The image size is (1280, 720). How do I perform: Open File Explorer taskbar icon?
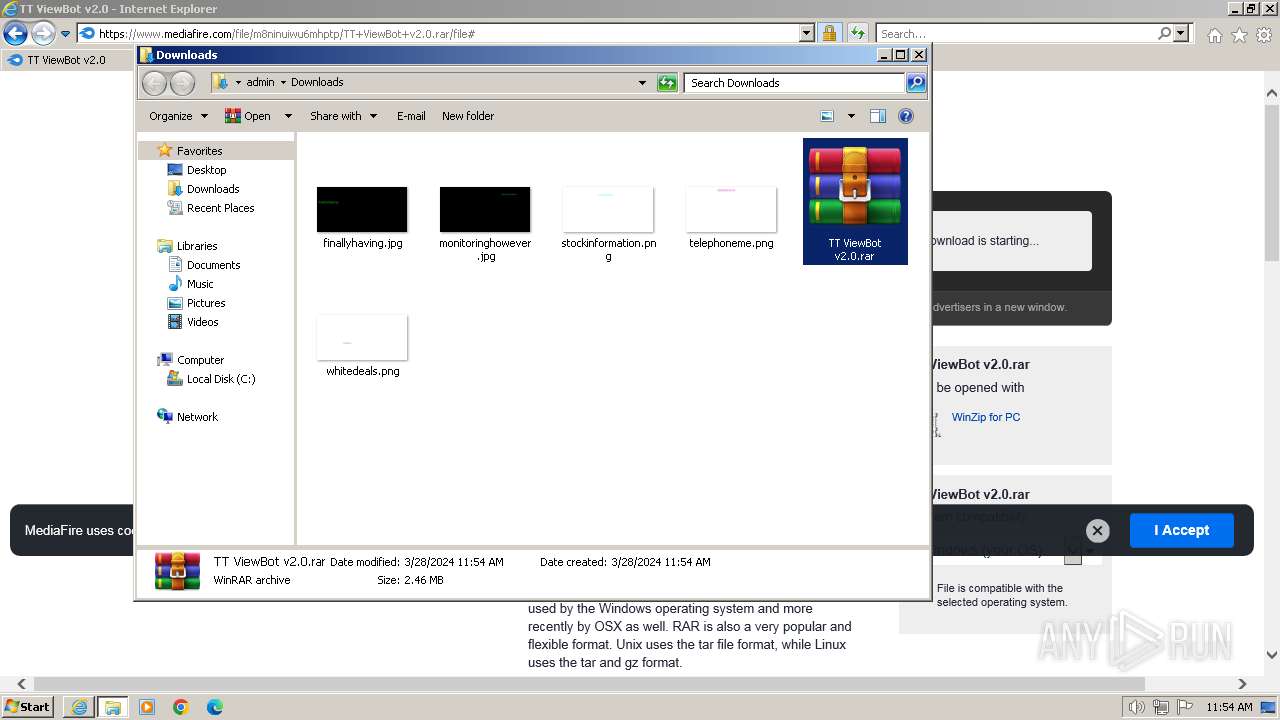coord(113,707)
